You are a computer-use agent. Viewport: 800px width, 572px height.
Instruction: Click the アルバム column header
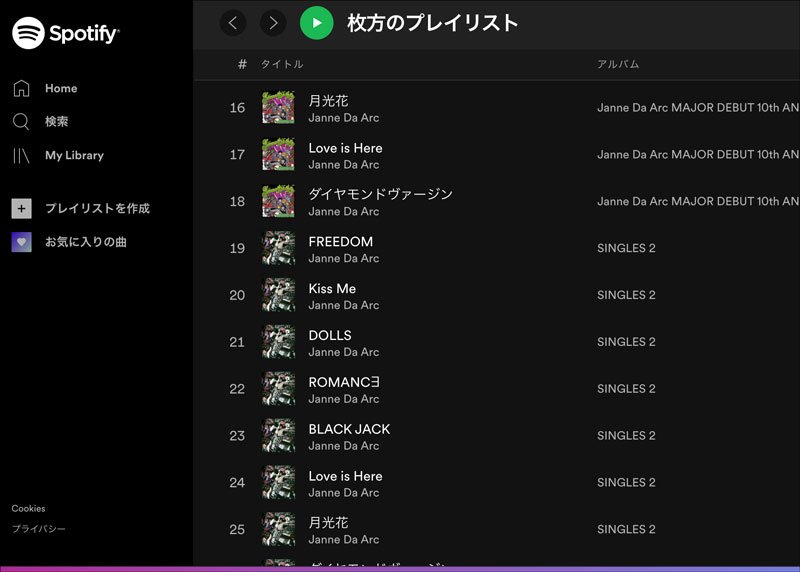coord(618,64)
